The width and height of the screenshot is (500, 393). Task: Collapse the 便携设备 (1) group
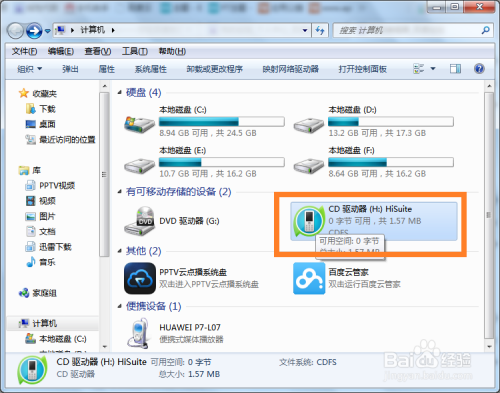point(120,306)
